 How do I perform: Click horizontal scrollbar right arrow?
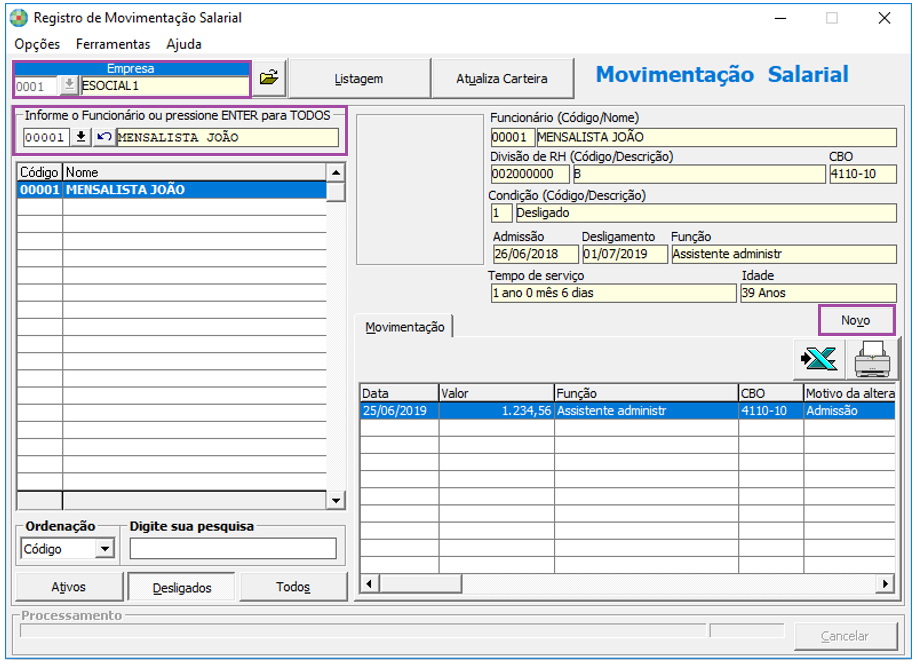(x=885, y=583)
